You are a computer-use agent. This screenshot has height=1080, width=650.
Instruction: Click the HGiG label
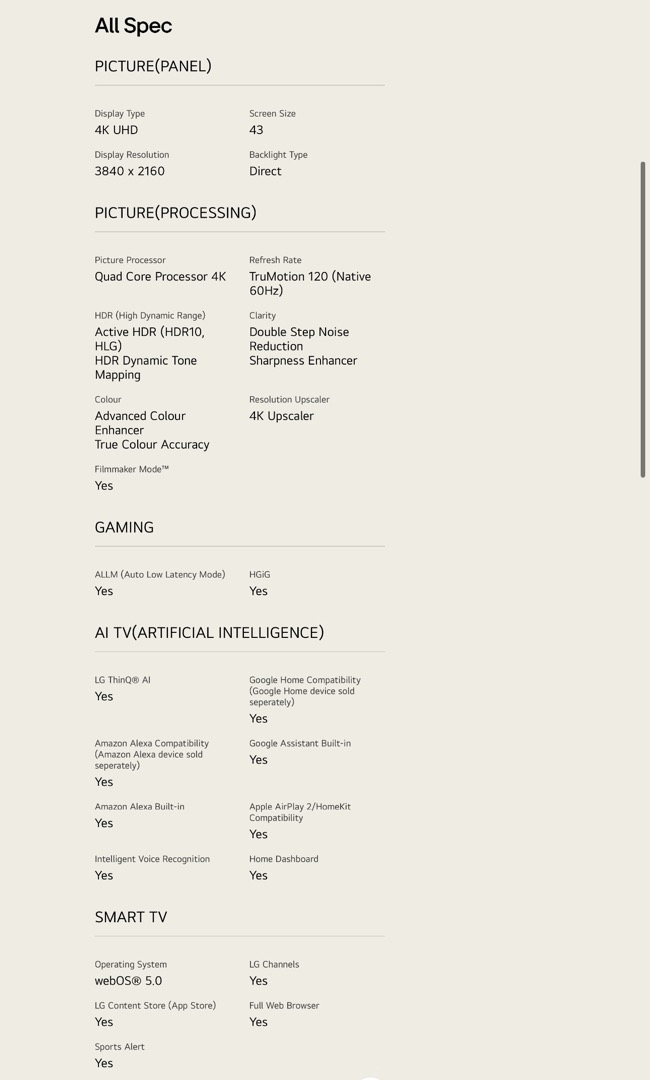point(259,575)
